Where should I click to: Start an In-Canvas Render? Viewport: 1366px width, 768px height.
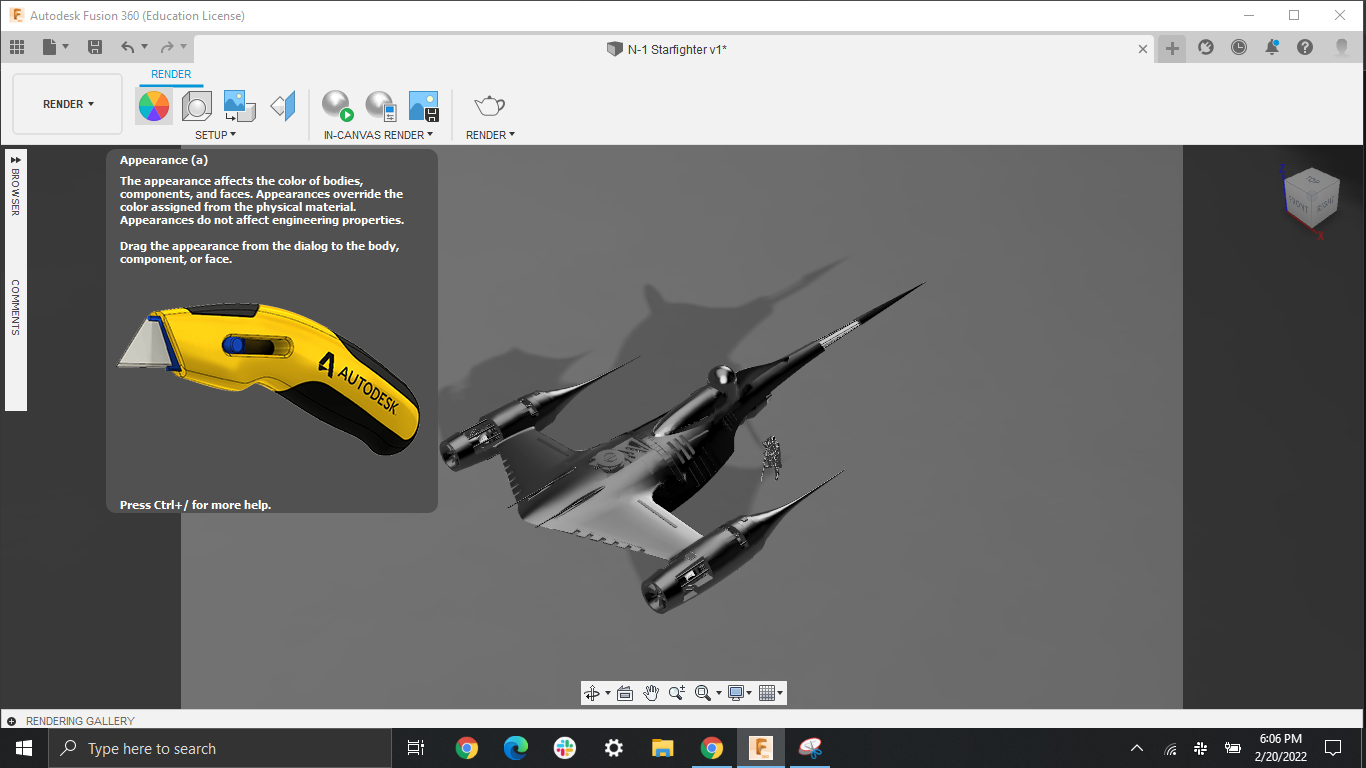pos(336,105)
